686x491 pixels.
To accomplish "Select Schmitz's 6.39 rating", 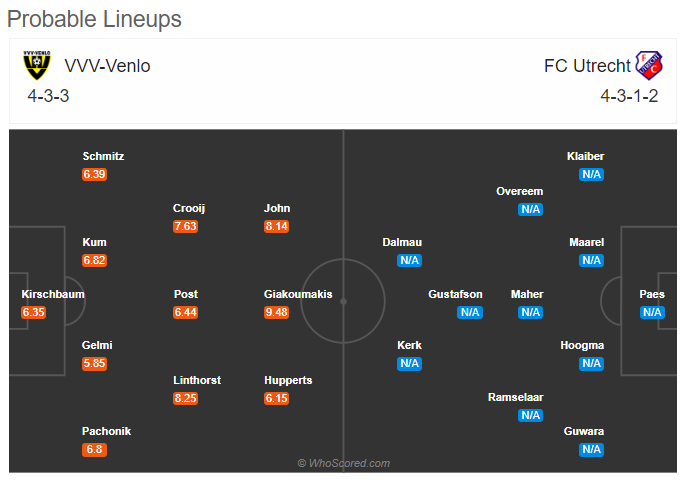I will click(94, 174).
